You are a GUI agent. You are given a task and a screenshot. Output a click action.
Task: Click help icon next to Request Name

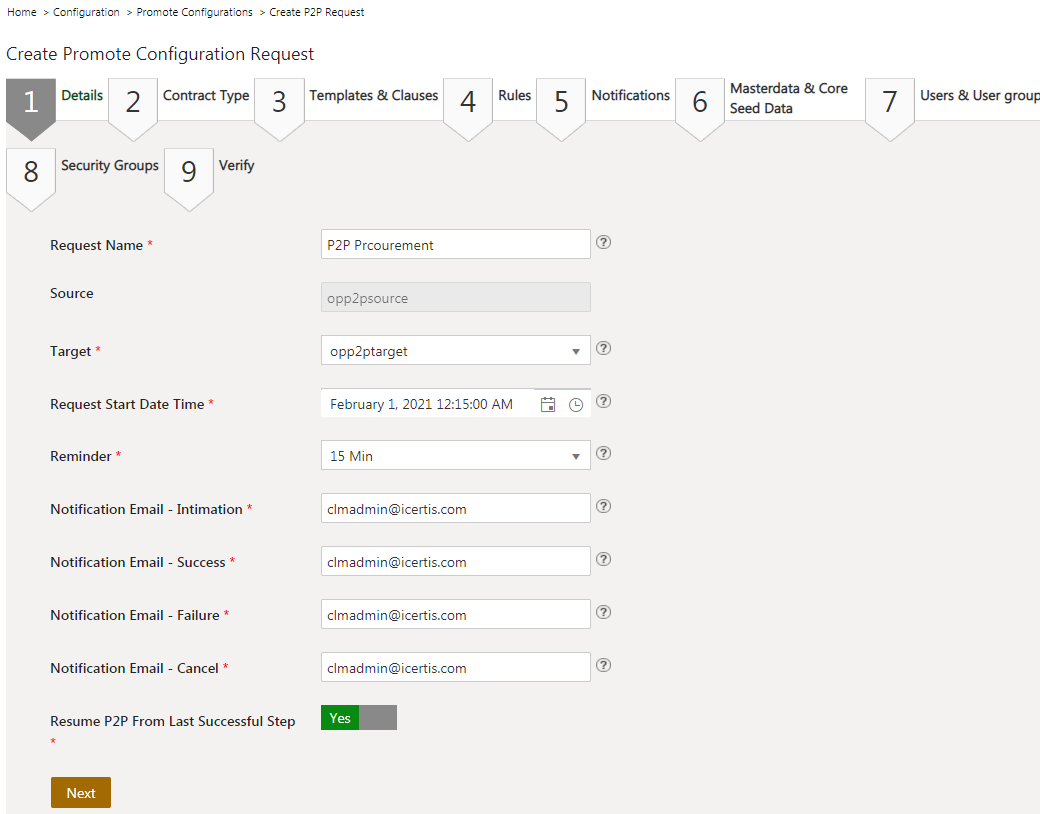603,243
